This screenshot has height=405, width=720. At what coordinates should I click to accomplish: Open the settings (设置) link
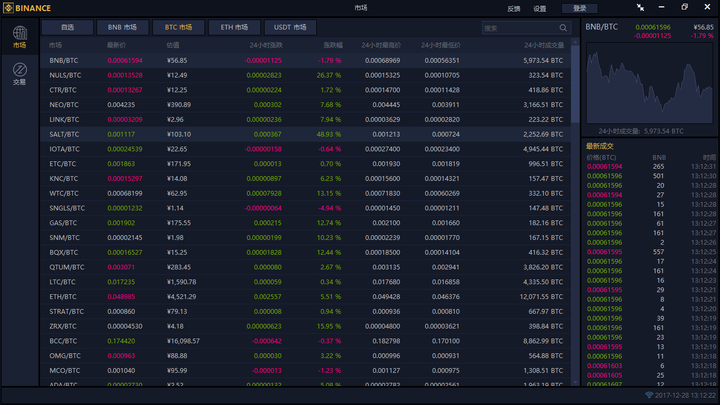click(540, 9)
